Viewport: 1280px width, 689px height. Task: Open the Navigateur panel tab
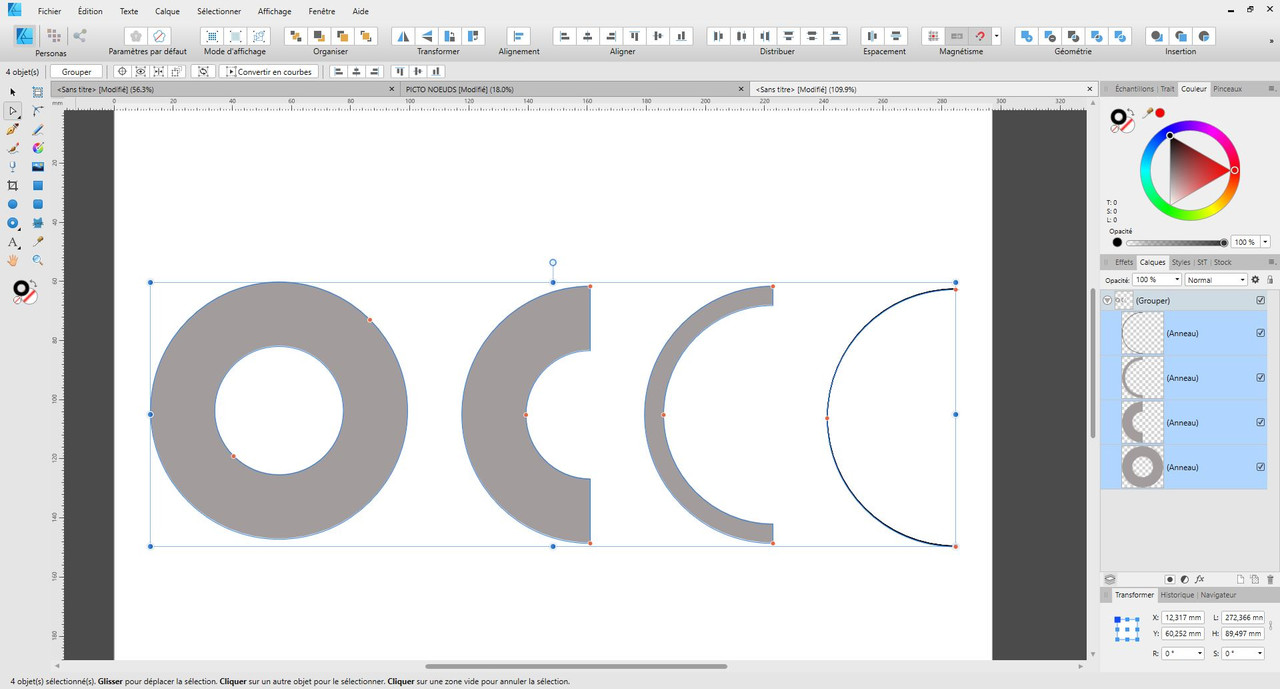[1218, 595]
